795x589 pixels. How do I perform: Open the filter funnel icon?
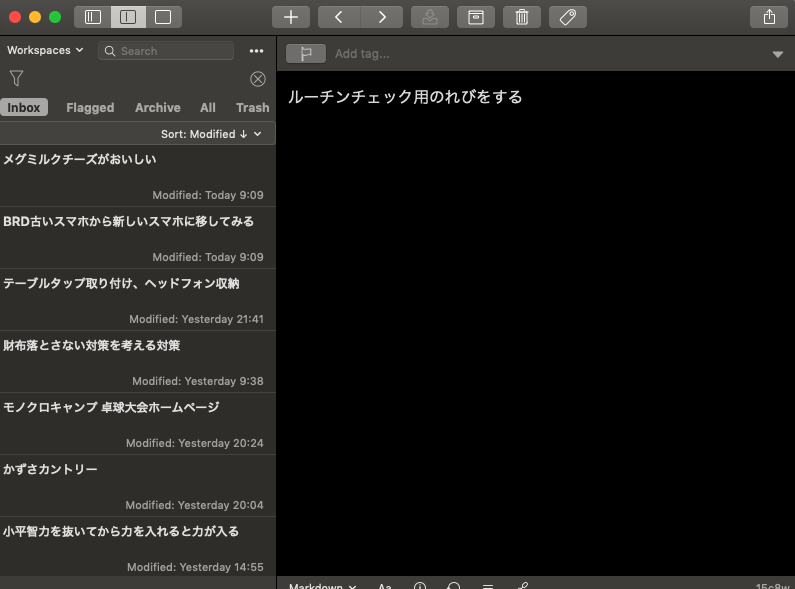(x=16, y=78)
